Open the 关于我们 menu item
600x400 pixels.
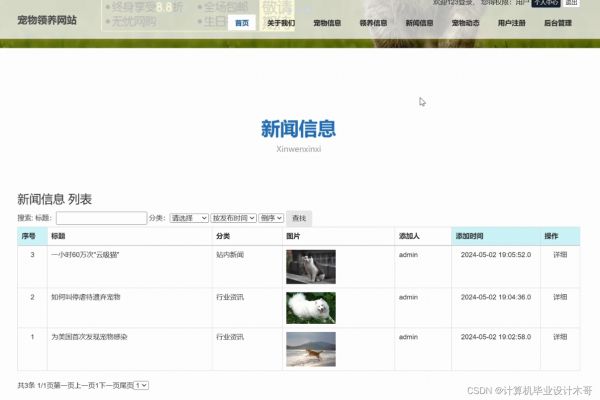tap(281, 22)
